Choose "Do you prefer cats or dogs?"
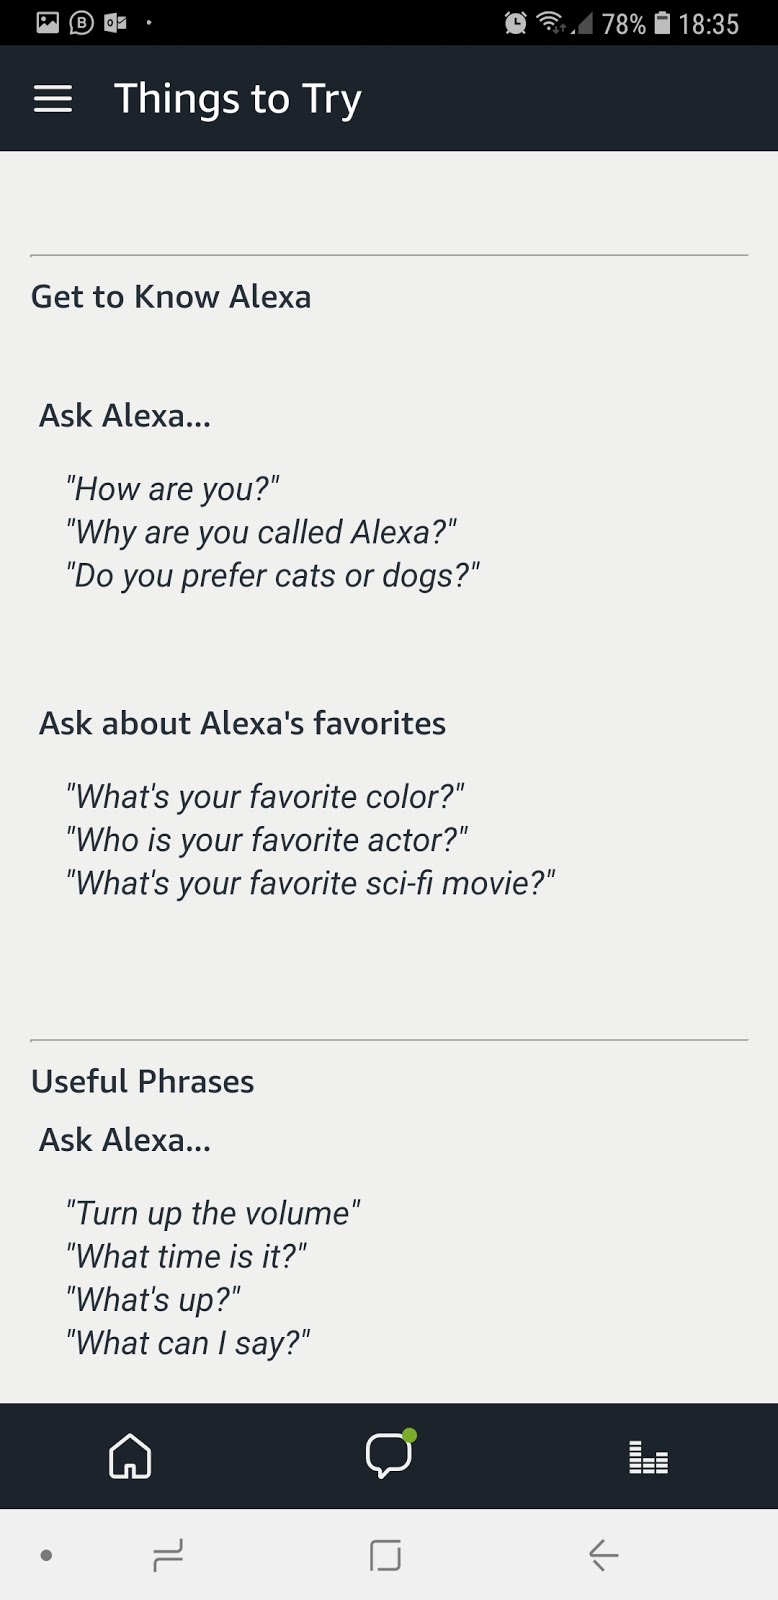The height and width of the screenshot is (1600, 778). (272, 576)
